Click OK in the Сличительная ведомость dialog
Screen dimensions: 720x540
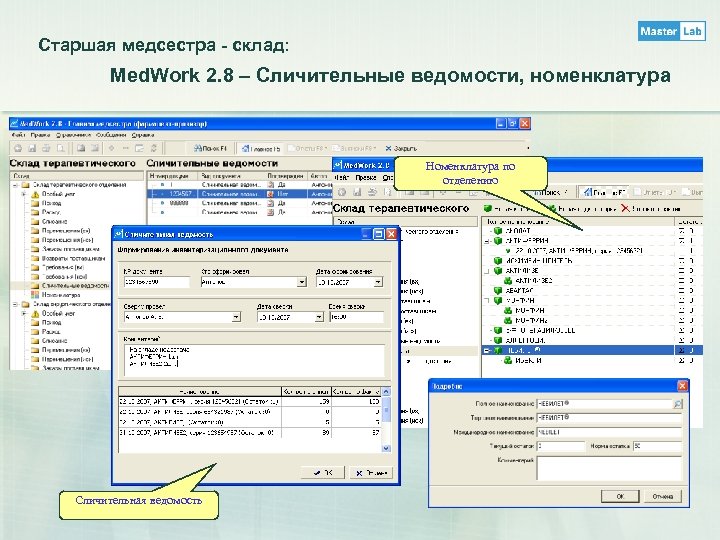tap(323, 472)
